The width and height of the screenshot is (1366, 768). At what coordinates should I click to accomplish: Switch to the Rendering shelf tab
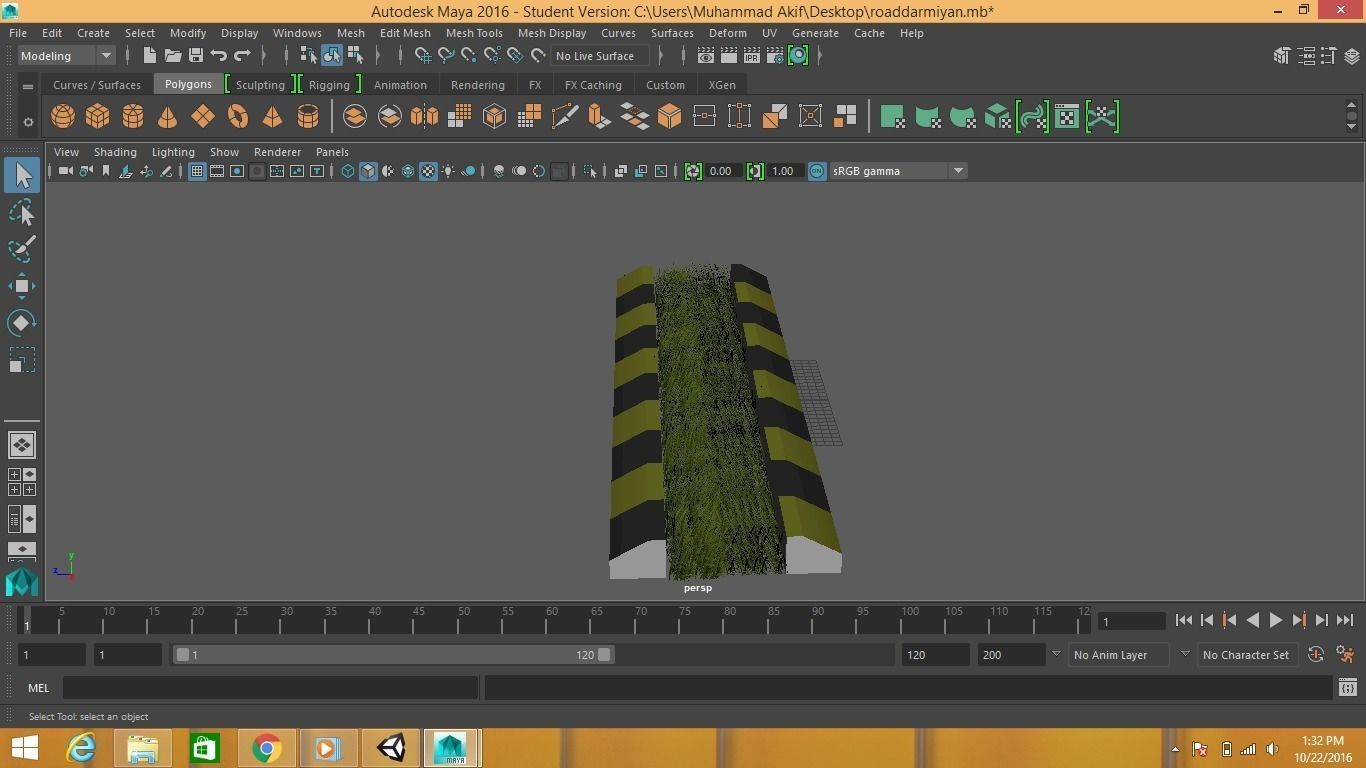click(x=478, y=85)
